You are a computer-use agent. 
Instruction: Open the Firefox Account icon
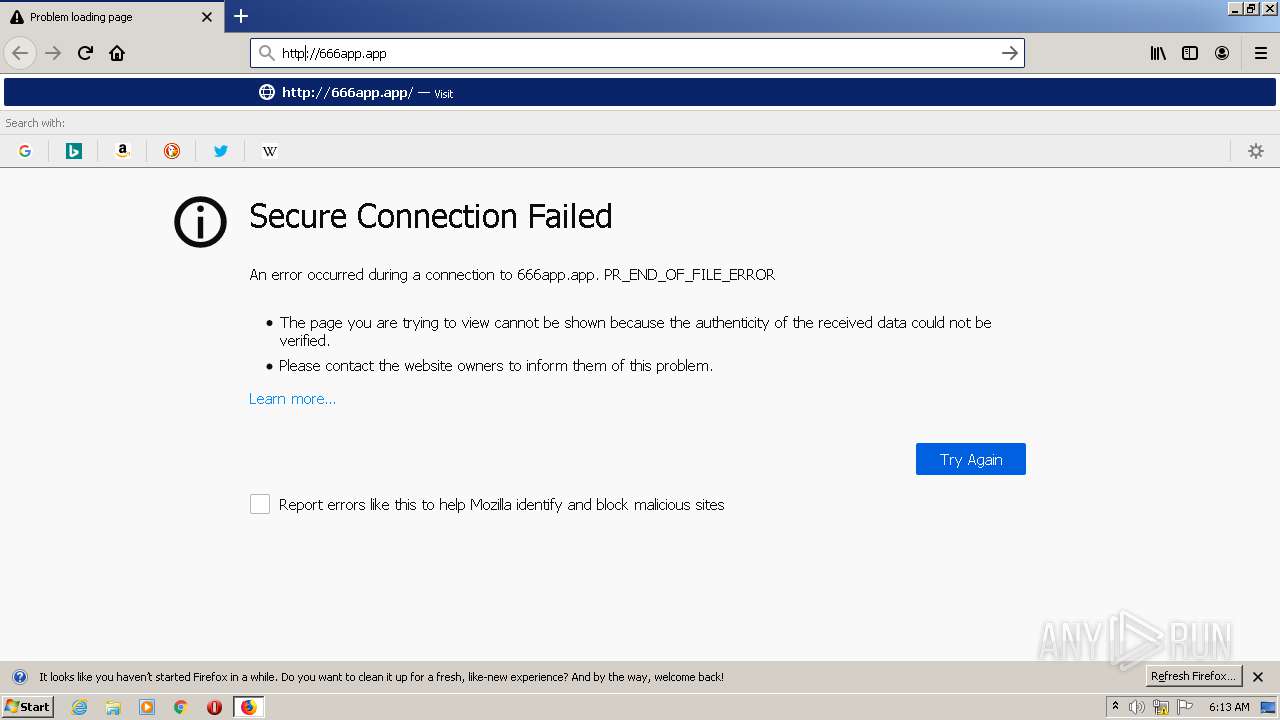tap(1222, 53)
